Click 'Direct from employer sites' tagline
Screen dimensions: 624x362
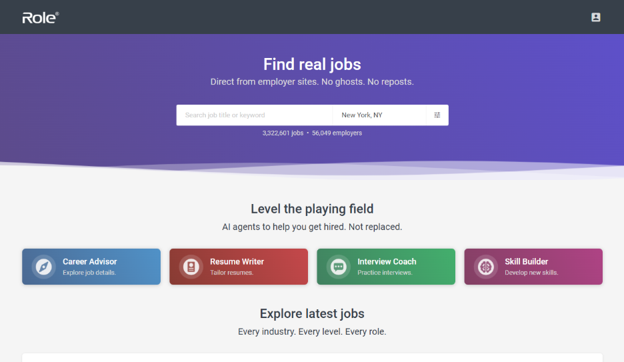coord(312,82)
